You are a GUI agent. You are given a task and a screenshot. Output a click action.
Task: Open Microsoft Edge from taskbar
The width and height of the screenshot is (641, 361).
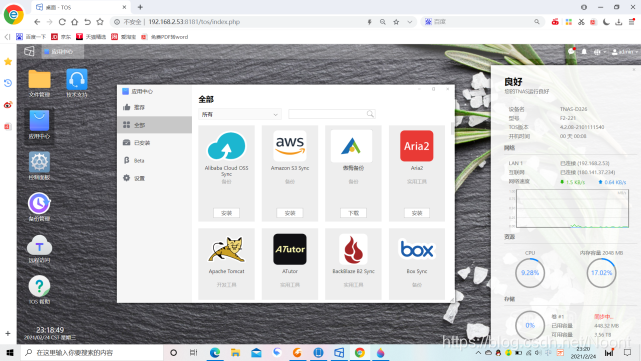coord(215,352)
